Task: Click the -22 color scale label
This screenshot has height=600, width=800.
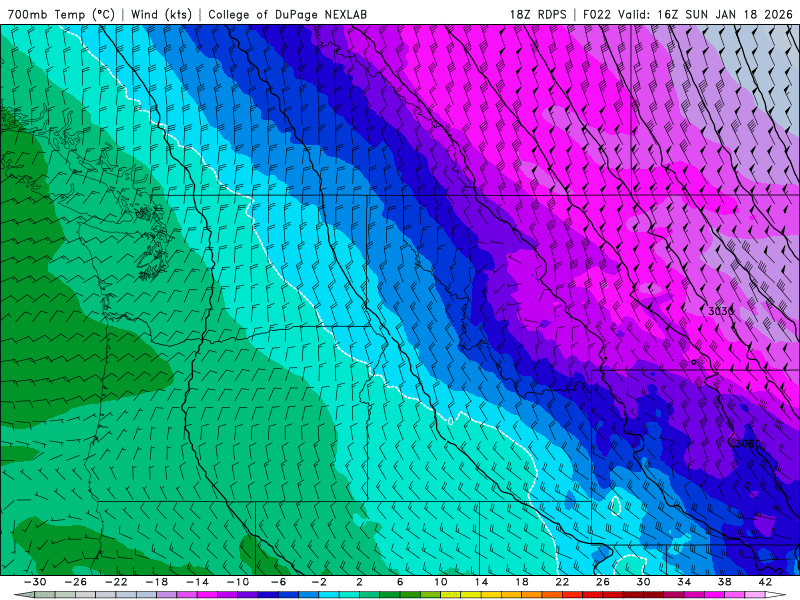Action: tap(116, 582)
